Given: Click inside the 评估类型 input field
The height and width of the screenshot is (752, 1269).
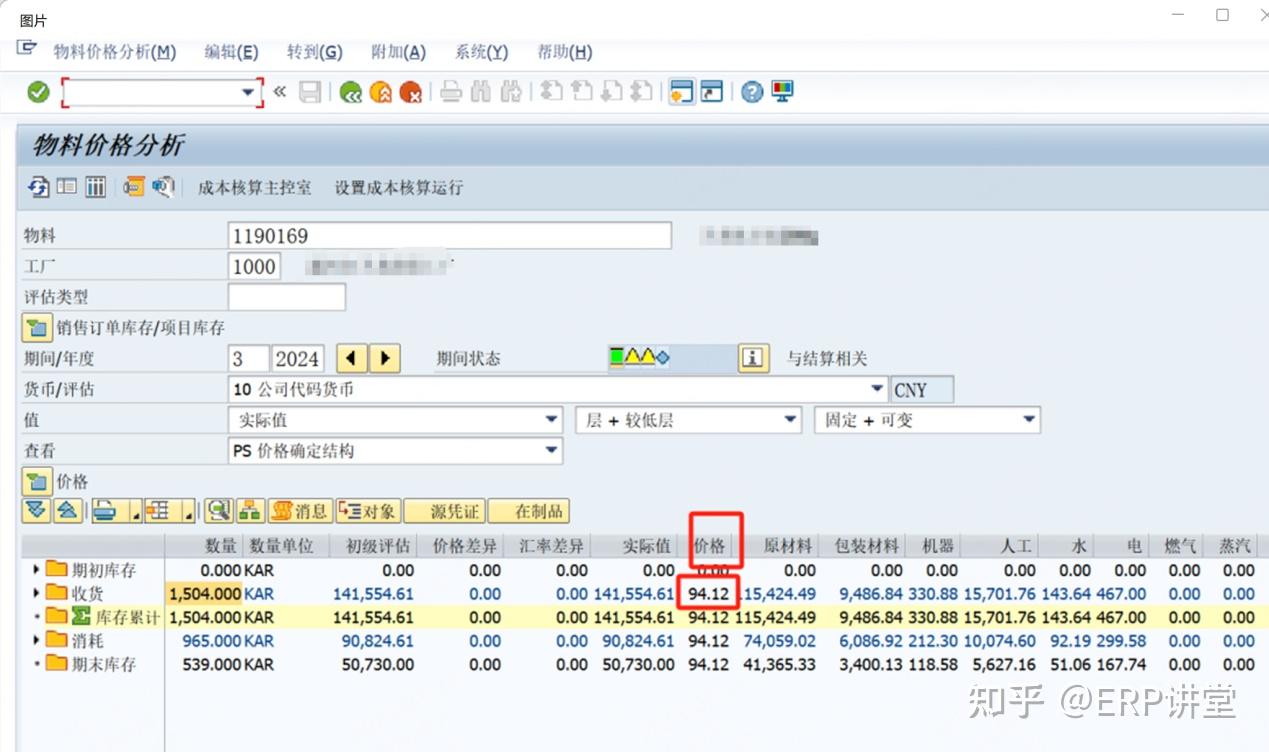Looking at the screenshot, I should [x=285, y=296].
